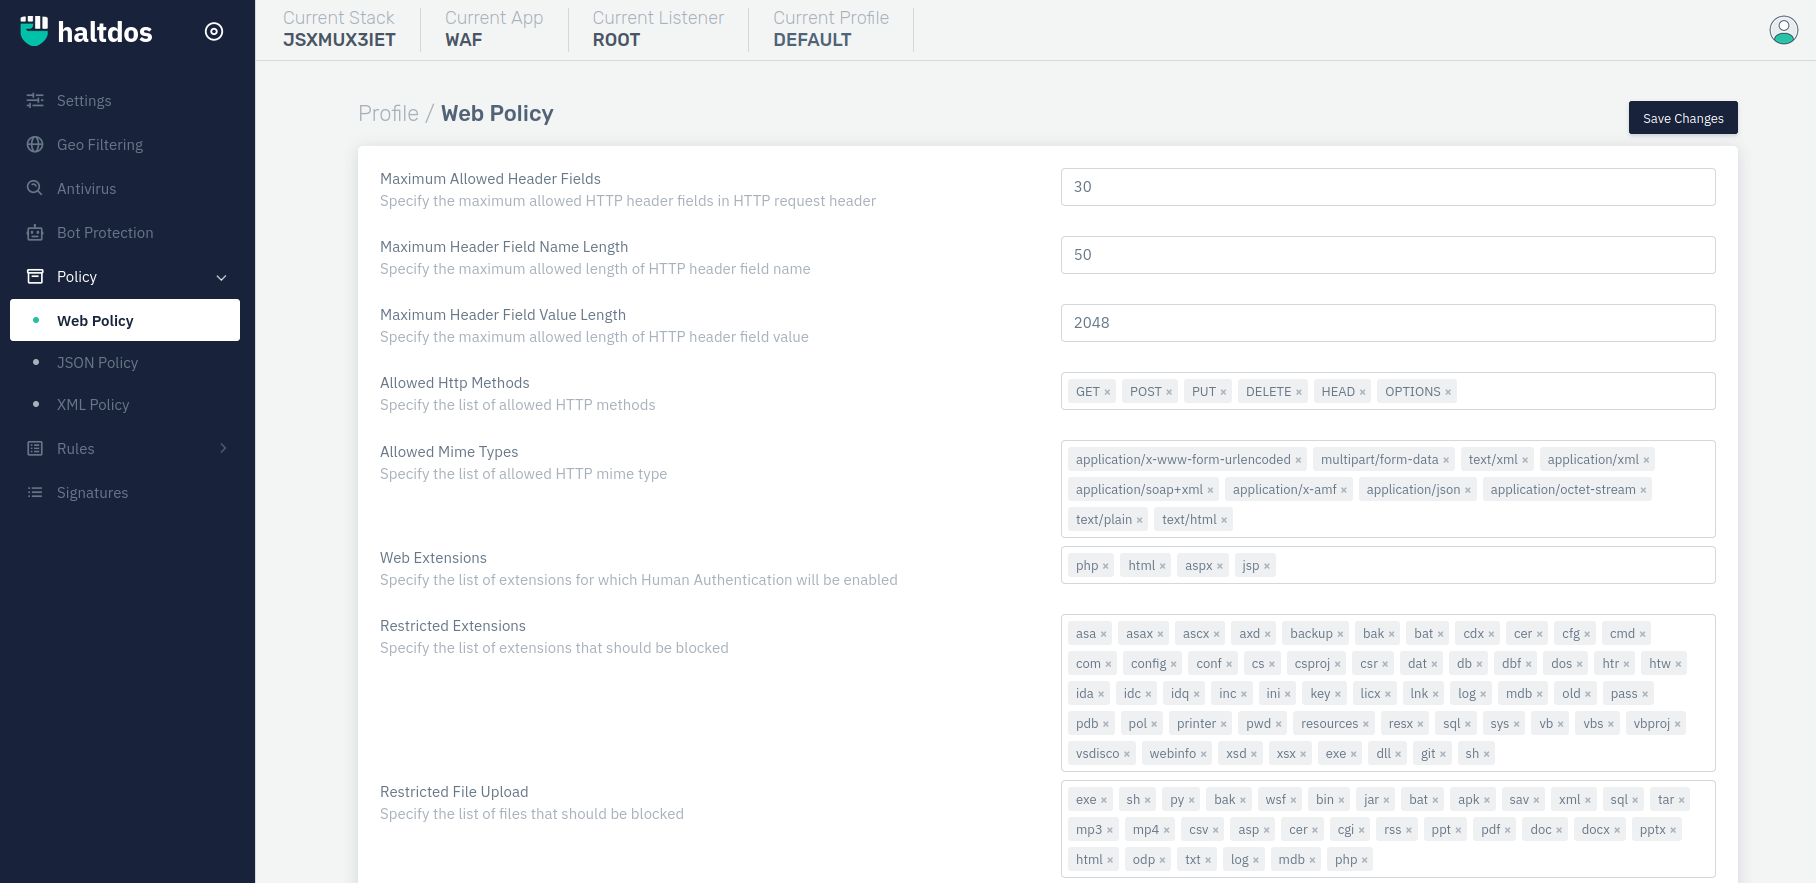
Task: Remove the resources restricted extension tag
Action: click(x=1366, y=724)
